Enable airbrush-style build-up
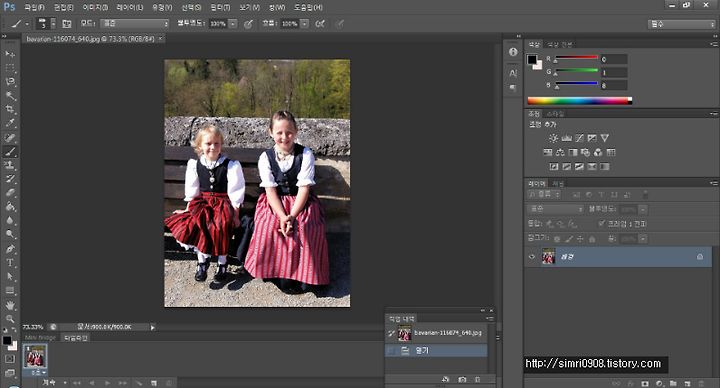This screenshot has width=720, height=388. coord(320,23)
